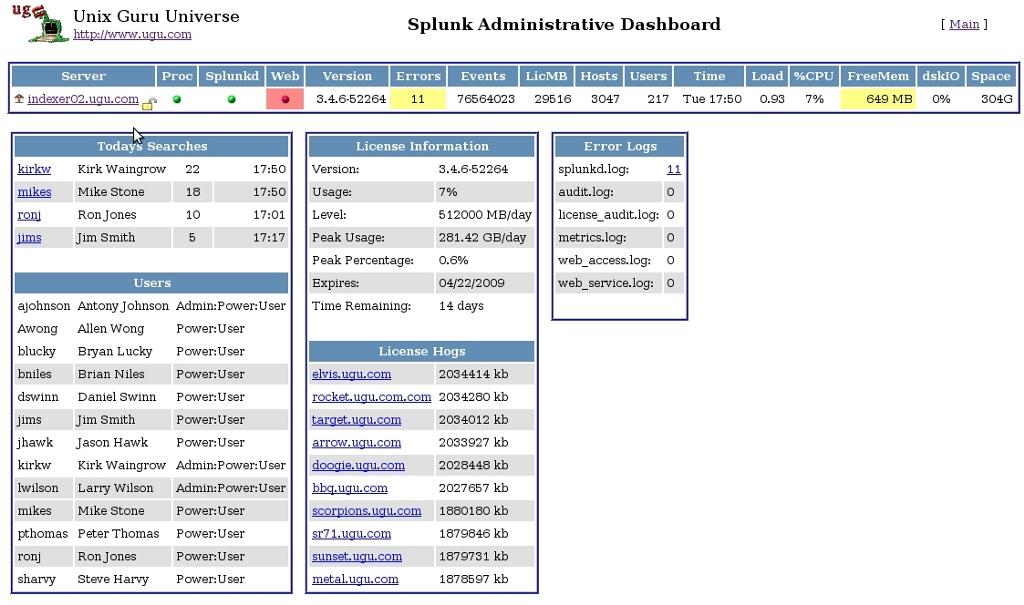Click the ajohnson user row
Viewport: 1024px width, 605px height.
tap(152, 306)
